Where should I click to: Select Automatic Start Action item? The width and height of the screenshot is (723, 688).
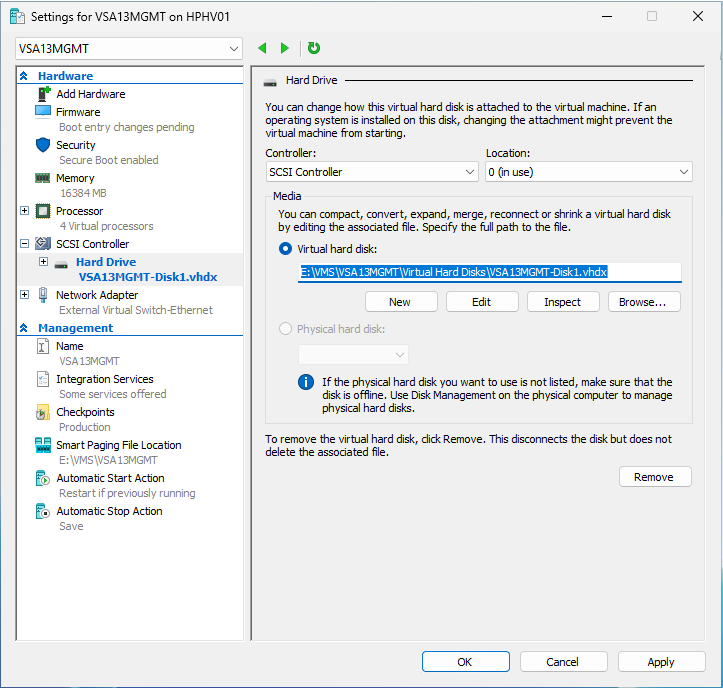pos(109,478)
